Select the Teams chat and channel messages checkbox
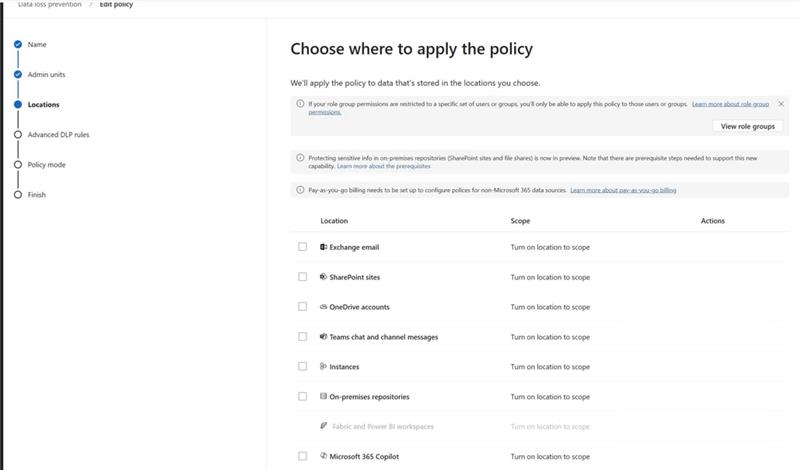 (303, 337)
